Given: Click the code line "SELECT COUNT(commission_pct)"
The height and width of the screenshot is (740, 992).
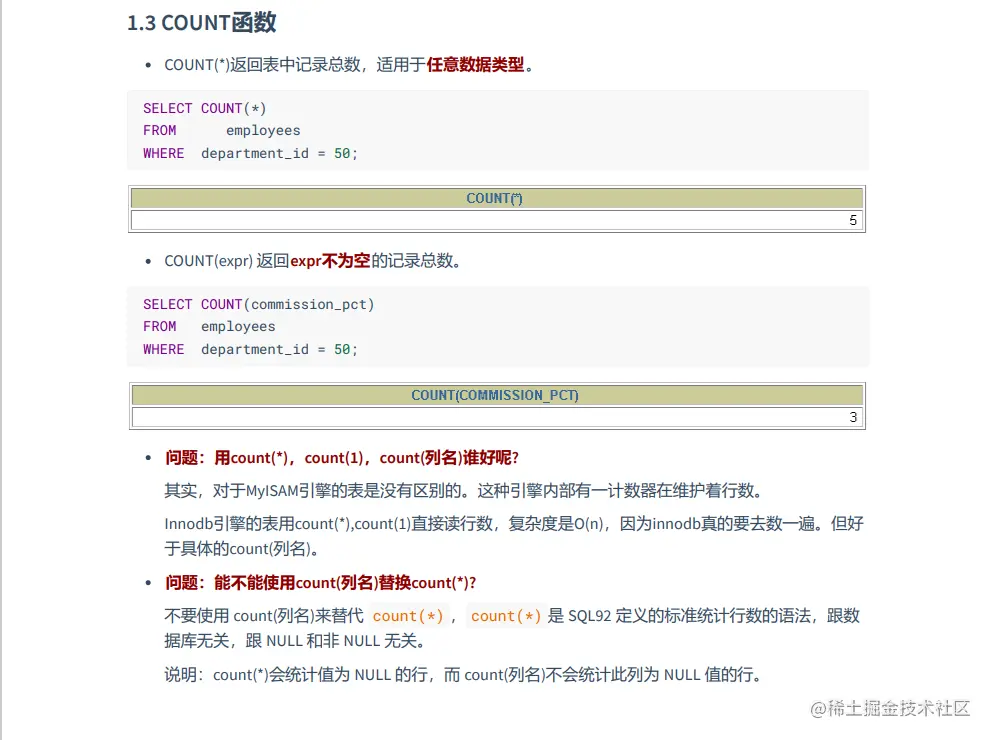Looking at the screenshot, I should coord(259,305).
